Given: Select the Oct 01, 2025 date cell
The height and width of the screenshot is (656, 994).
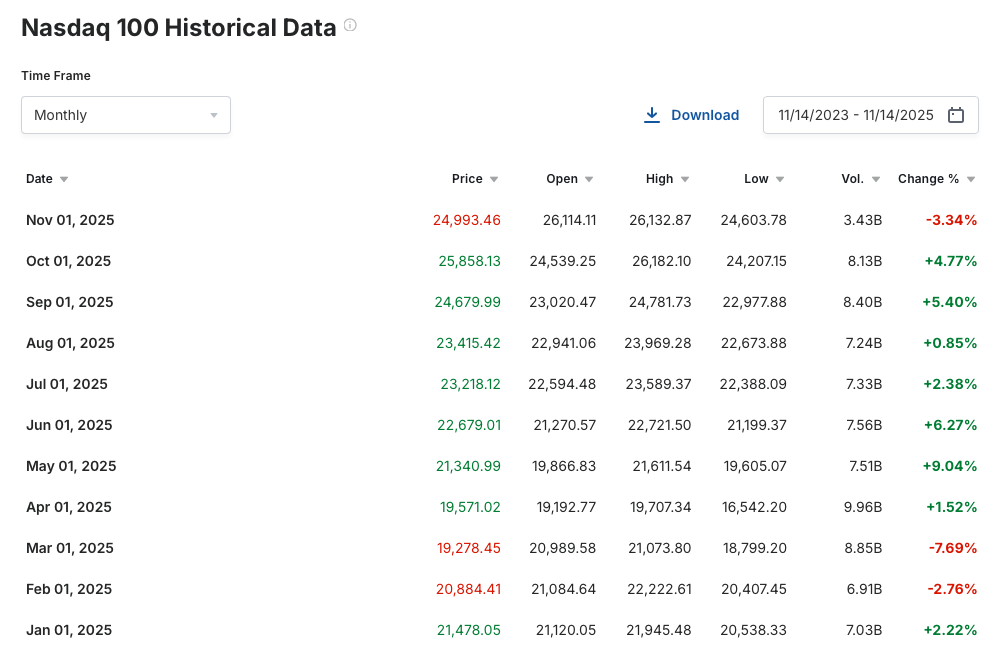Looking at the screenshot, I should (x=68, y=261).
